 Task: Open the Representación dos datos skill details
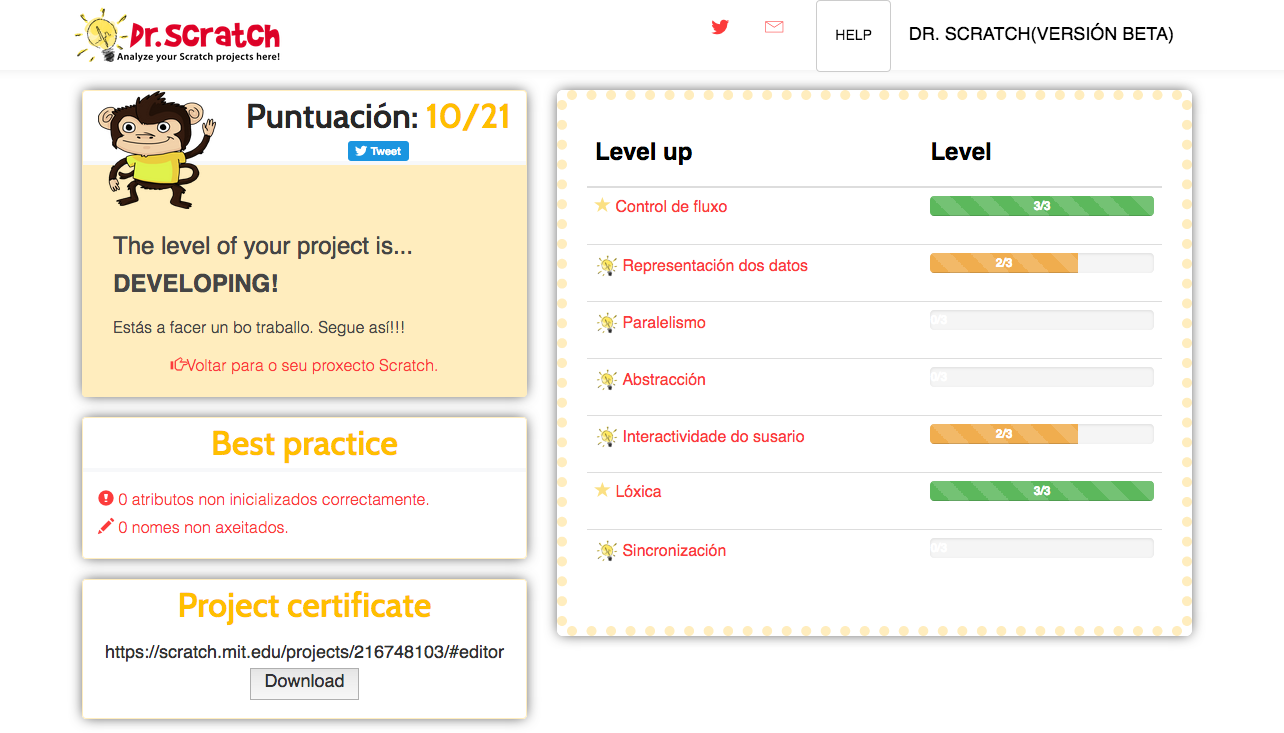pyautogui.click(x=715, y=265)
